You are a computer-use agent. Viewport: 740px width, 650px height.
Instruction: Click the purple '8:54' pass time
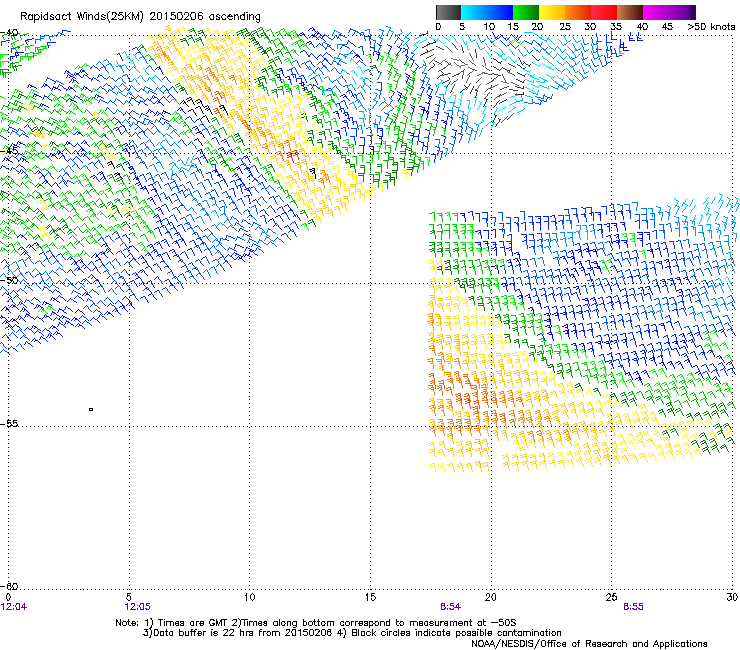click(451, 607)
